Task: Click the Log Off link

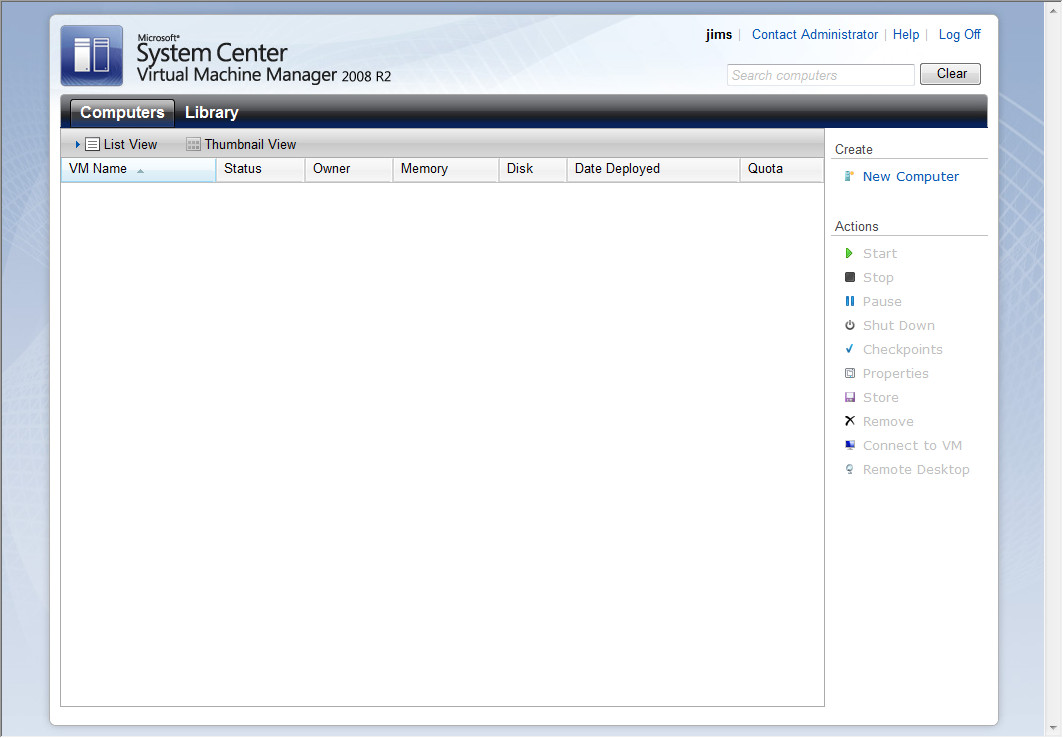Action: [x=959, y=35]
